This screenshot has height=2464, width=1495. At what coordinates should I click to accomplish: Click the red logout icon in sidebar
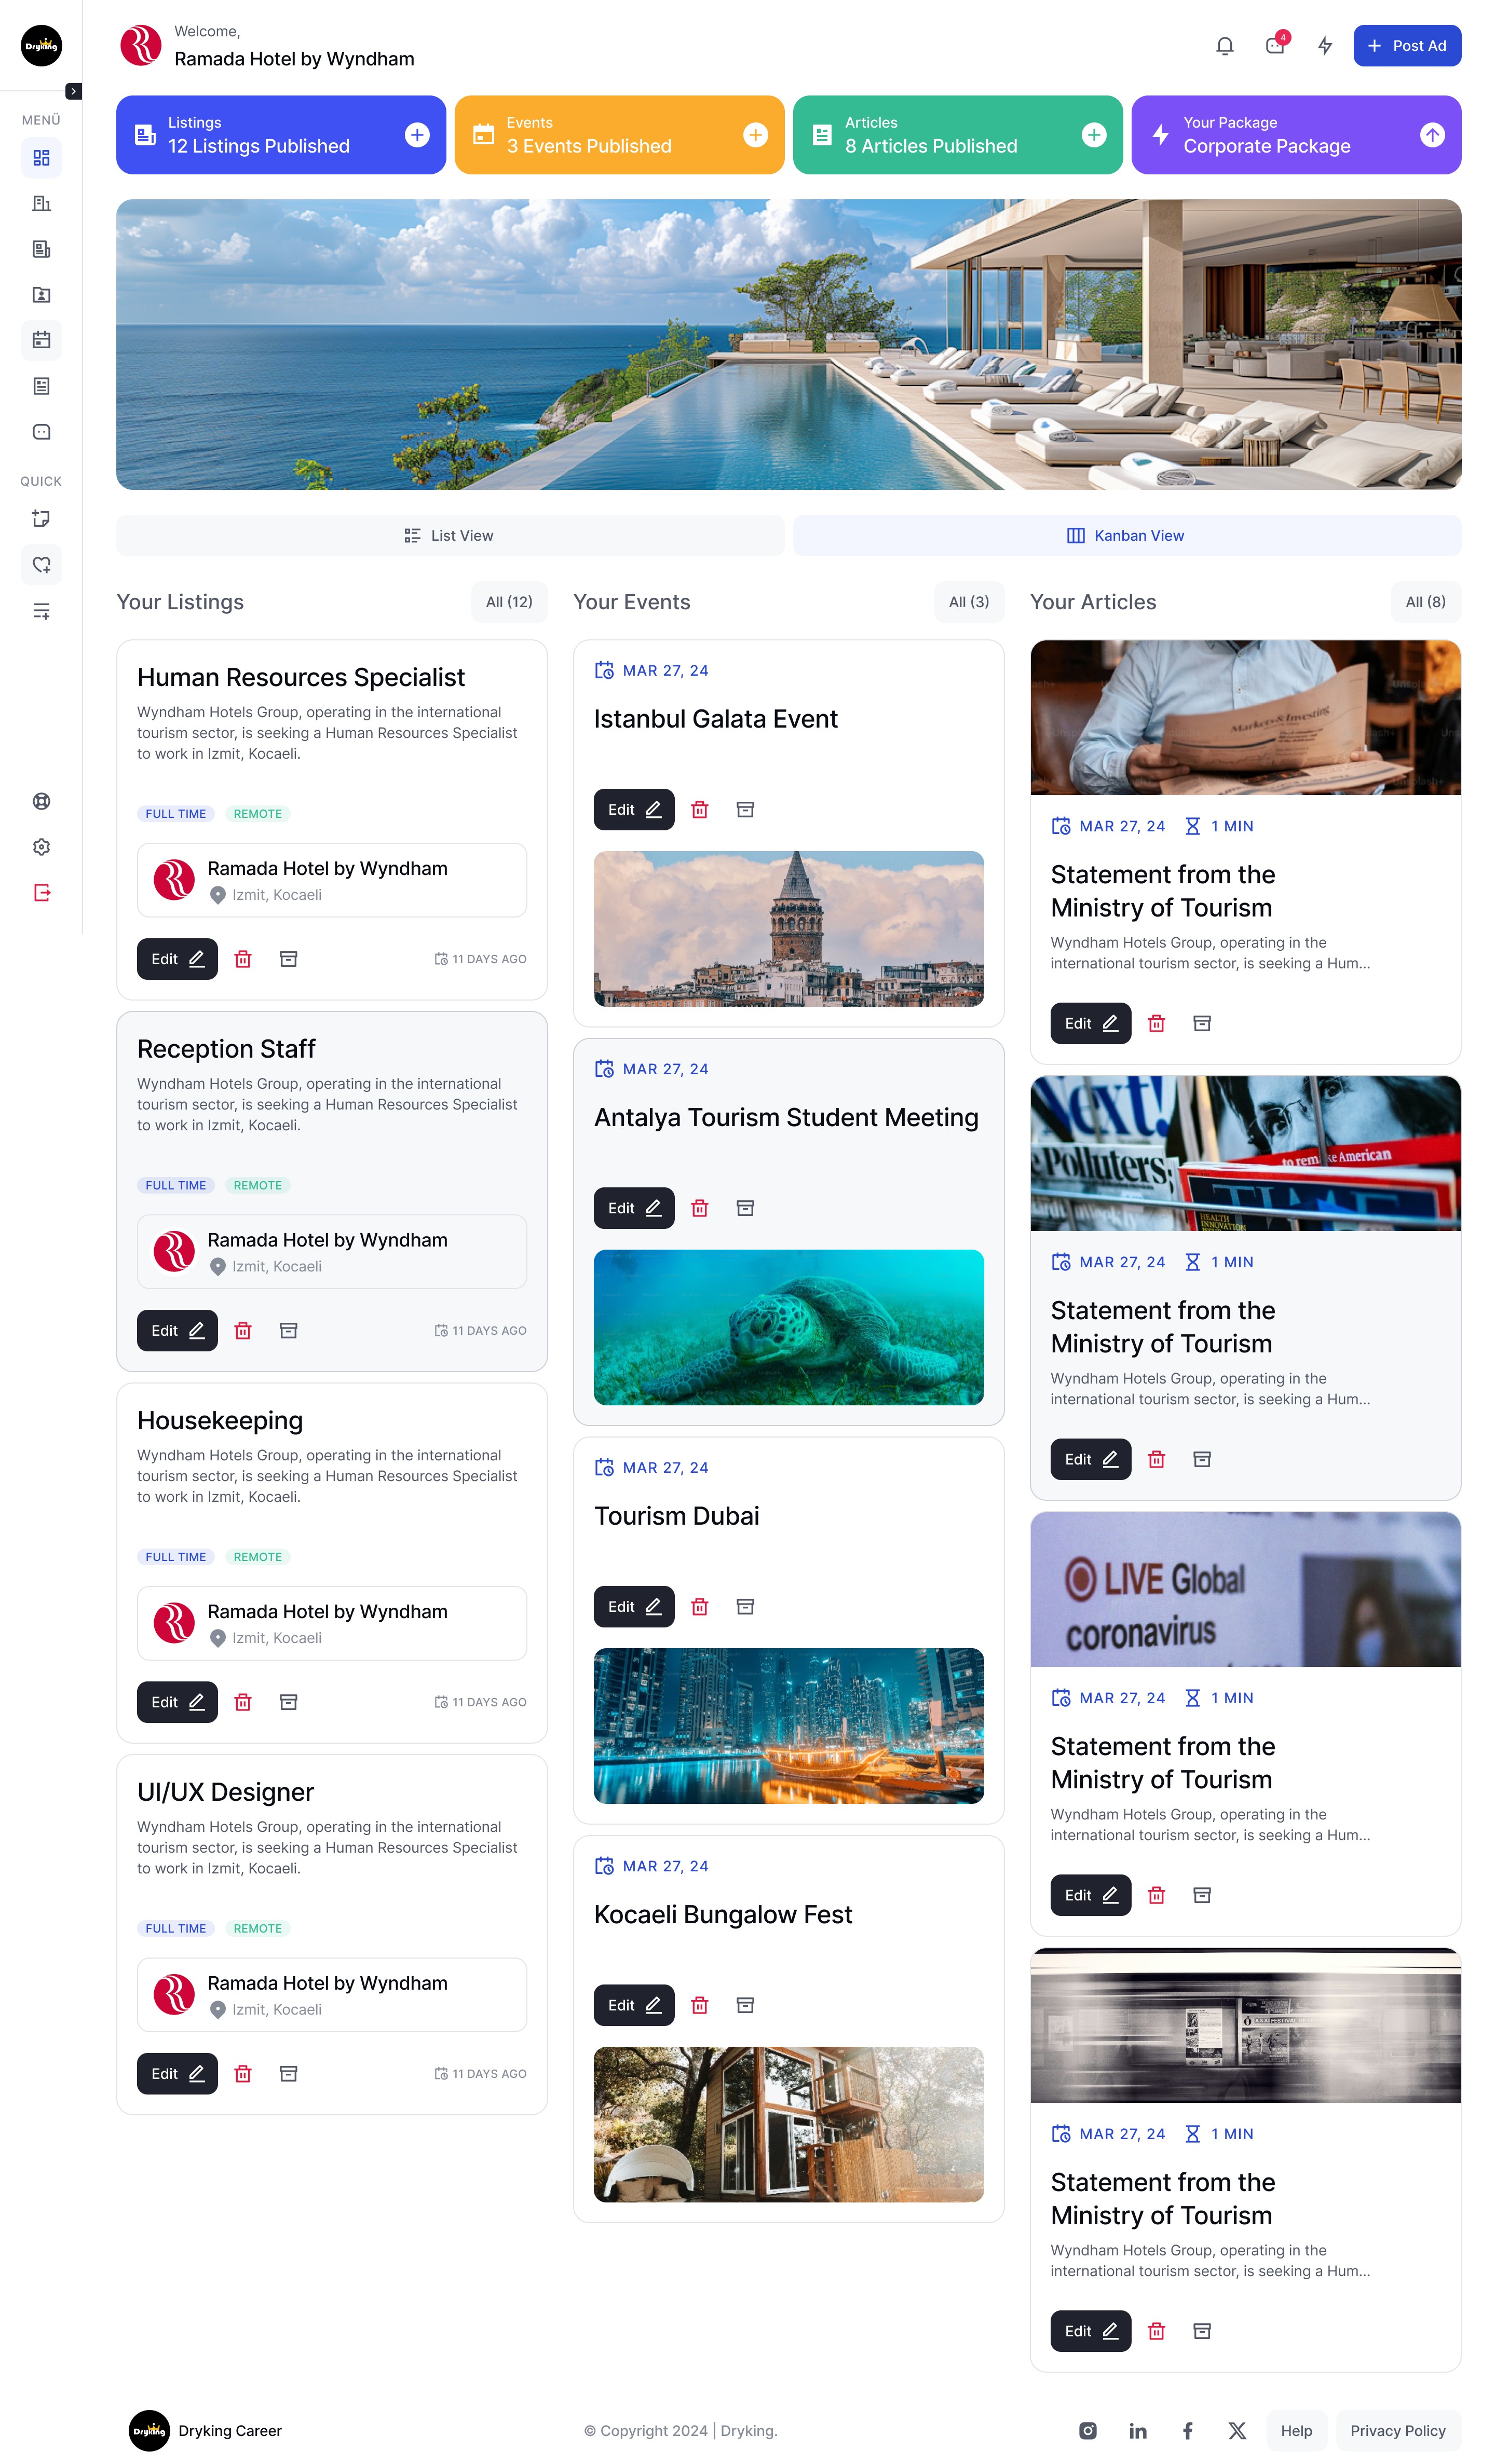point(41,892)
